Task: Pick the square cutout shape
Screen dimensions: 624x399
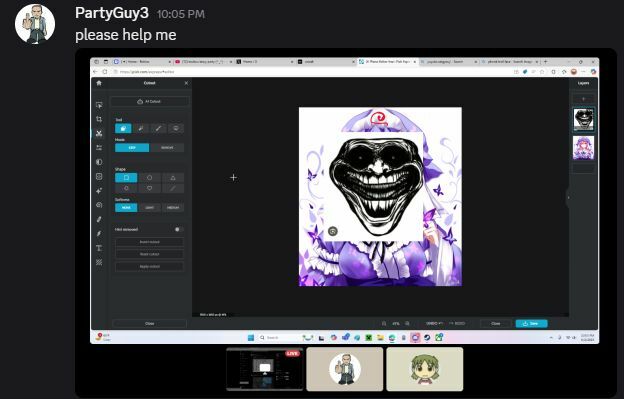Action: 126,177
